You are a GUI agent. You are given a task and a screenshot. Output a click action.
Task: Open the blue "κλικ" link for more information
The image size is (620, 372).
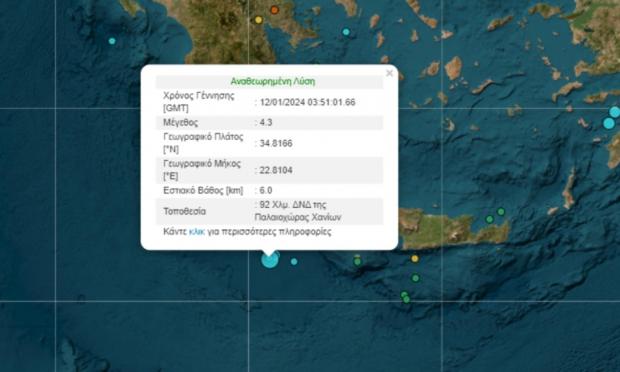click(x=197, y=232)
